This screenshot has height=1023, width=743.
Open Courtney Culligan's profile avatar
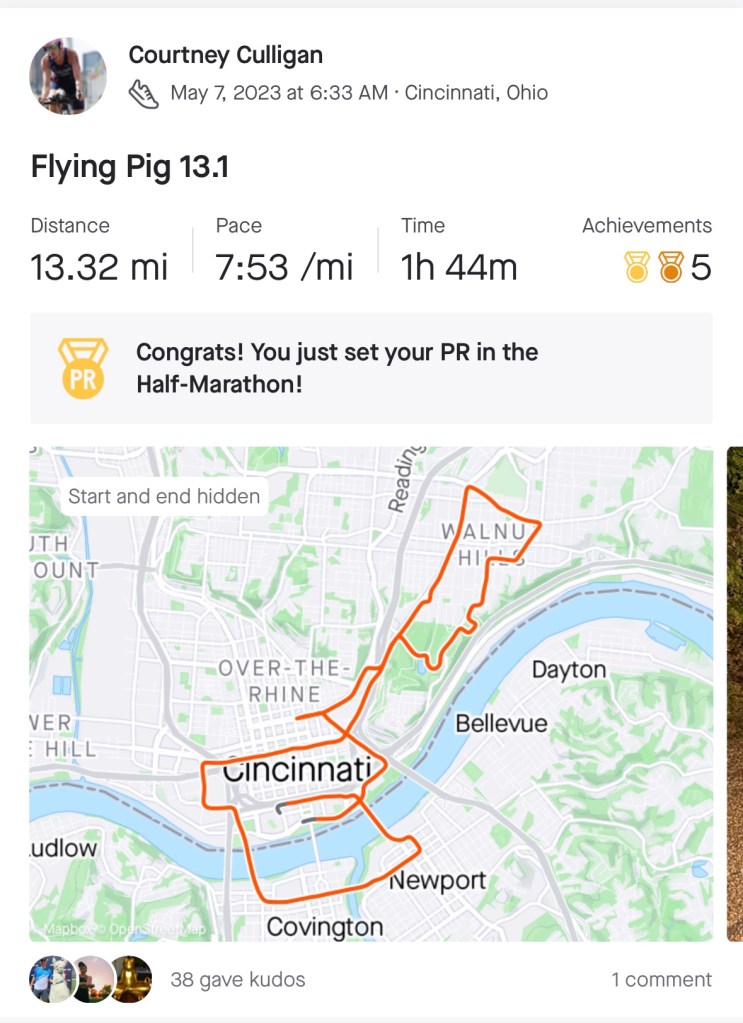pyautogui.click(x=68, y=76)
